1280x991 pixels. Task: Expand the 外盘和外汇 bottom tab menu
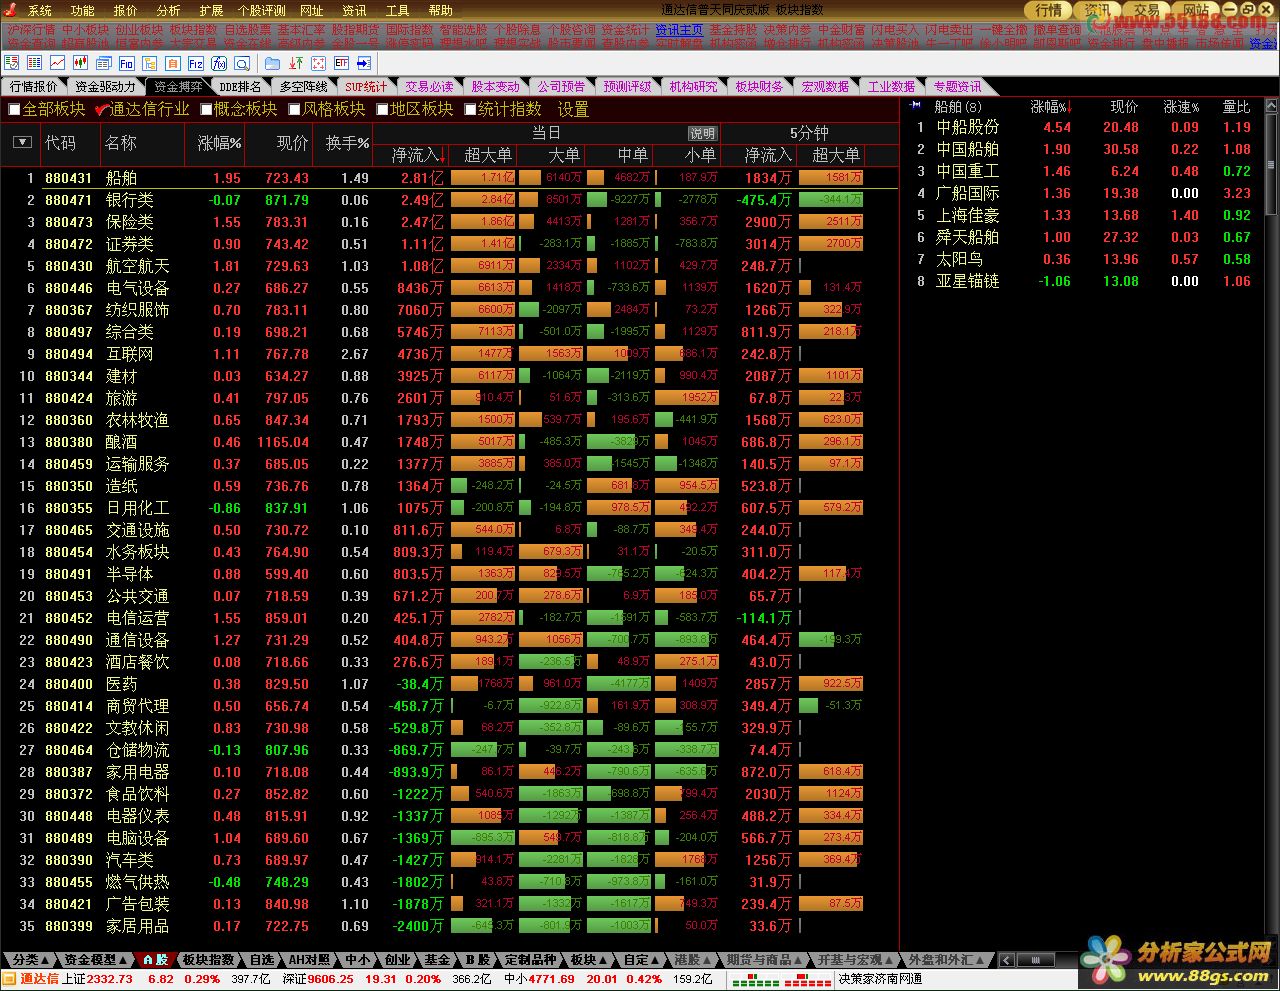[946, 960]
